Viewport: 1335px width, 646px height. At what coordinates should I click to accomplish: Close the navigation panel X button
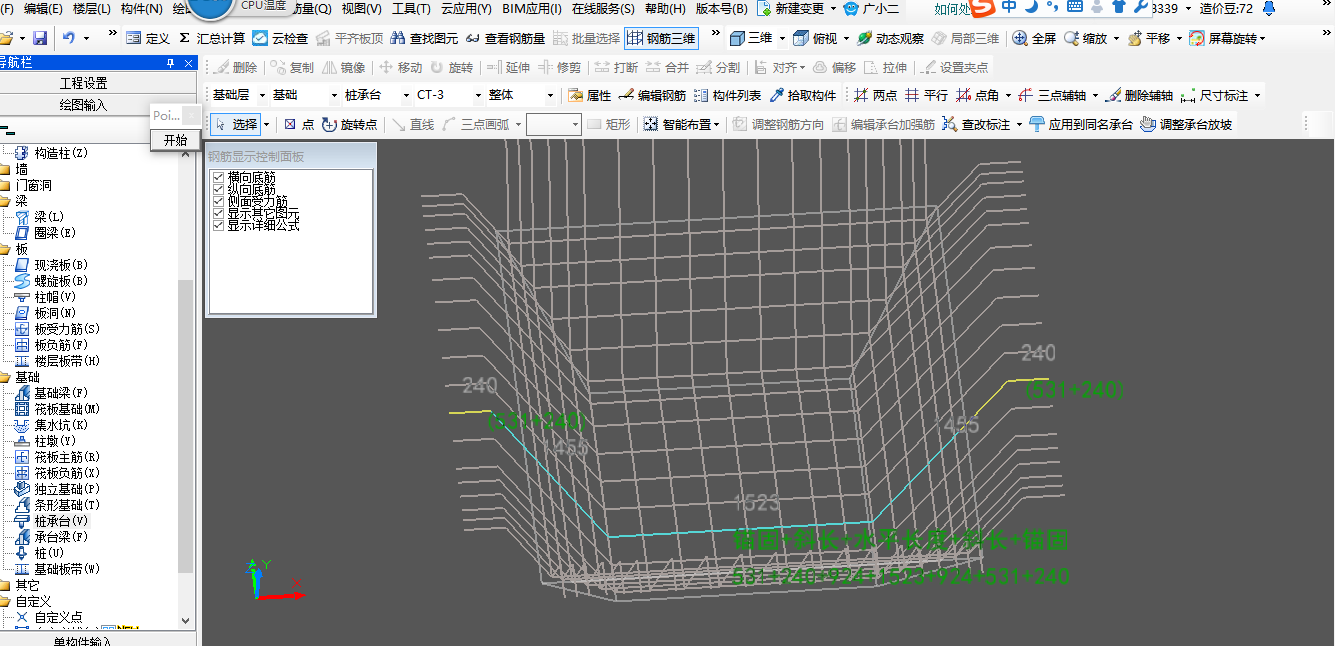(188, 63)
